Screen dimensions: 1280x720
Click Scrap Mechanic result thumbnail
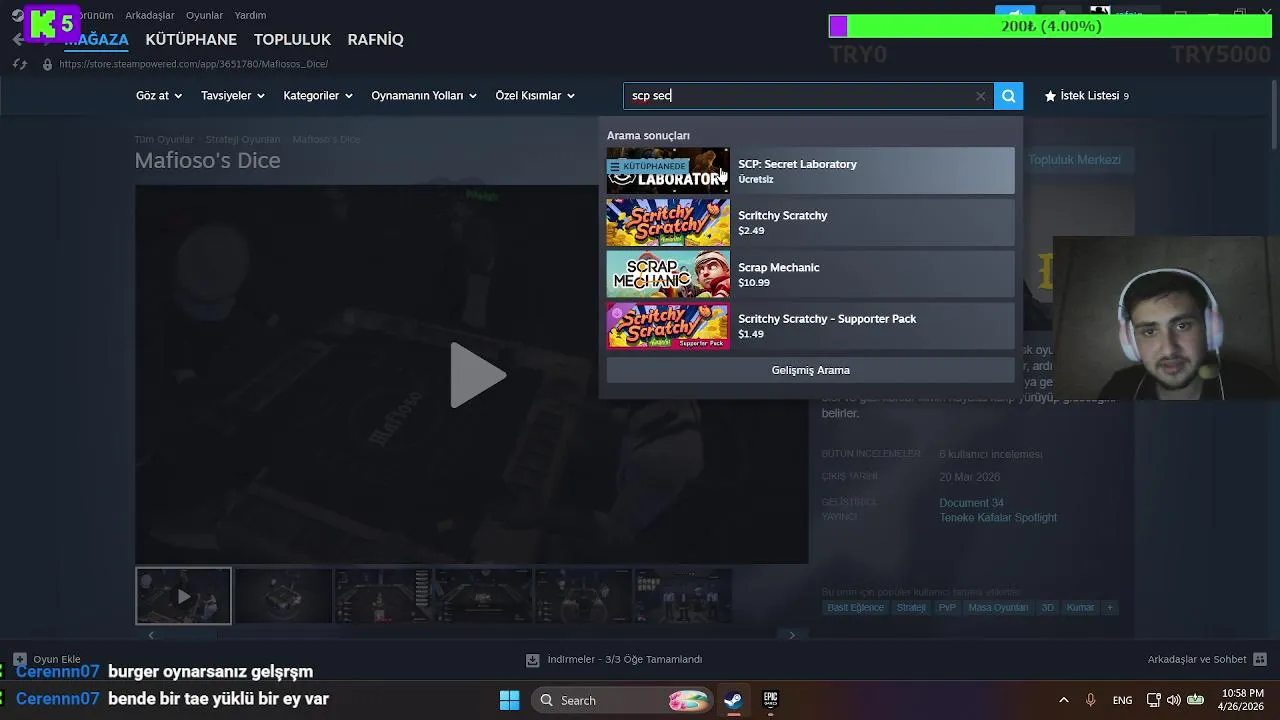pos(668,274)
